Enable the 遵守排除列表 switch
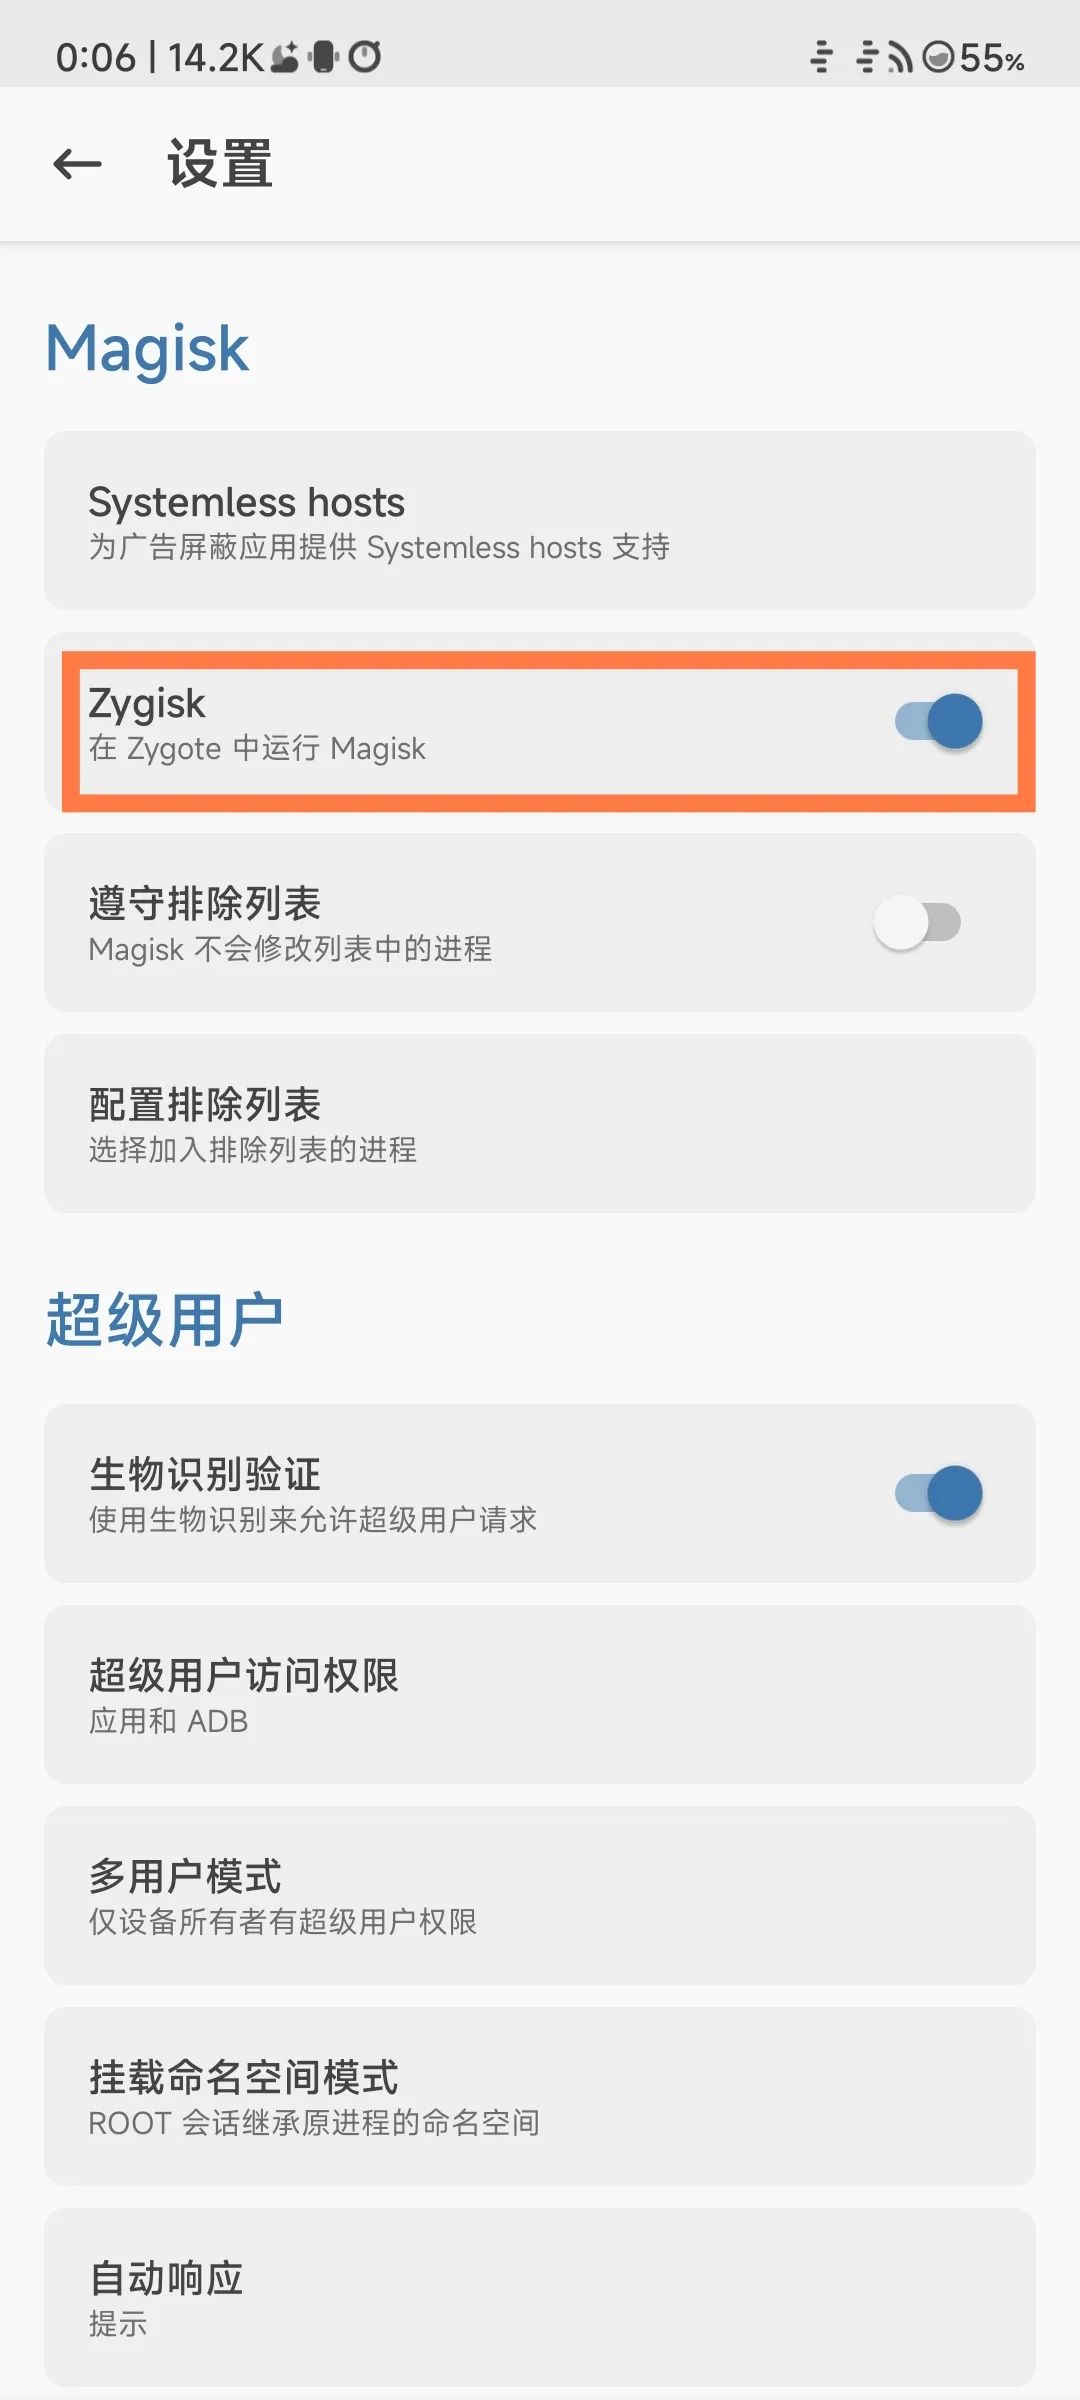 918,922
